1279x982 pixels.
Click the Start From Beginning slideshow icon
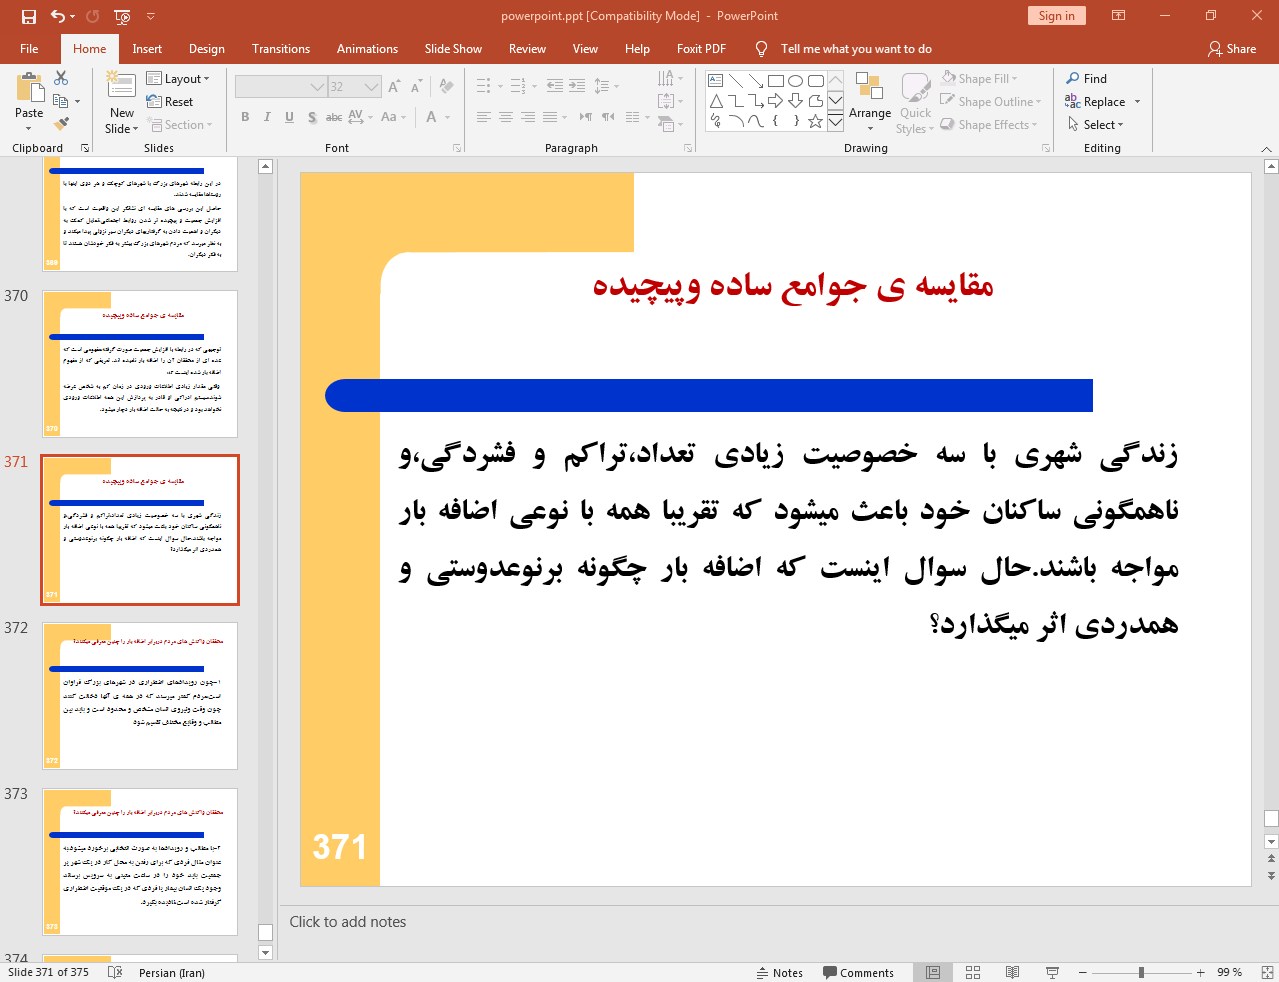point(122,16)
